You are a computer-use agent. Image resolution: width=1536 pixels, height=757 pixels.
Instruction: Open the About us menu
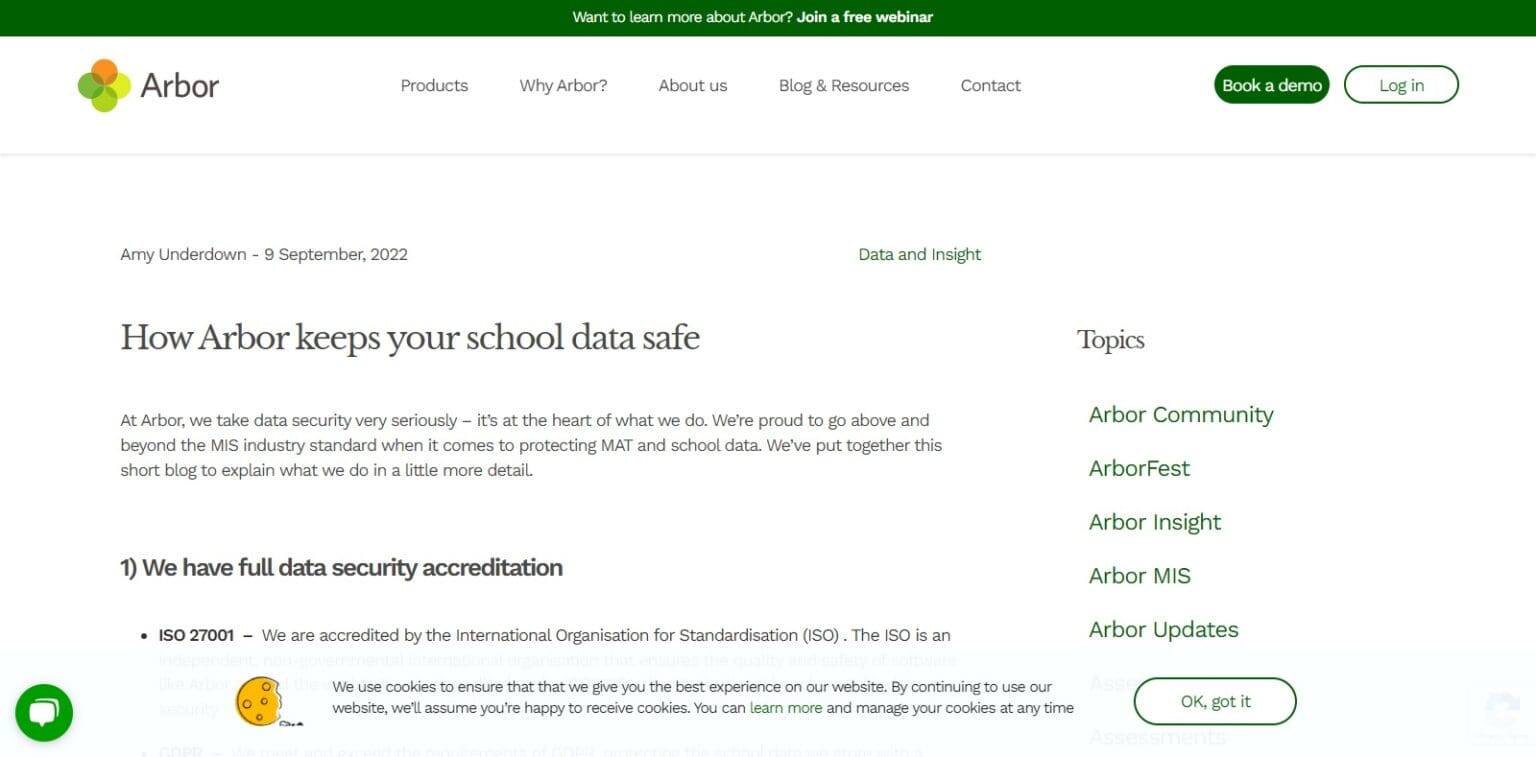pyautogui.click(x=692, y=86)
